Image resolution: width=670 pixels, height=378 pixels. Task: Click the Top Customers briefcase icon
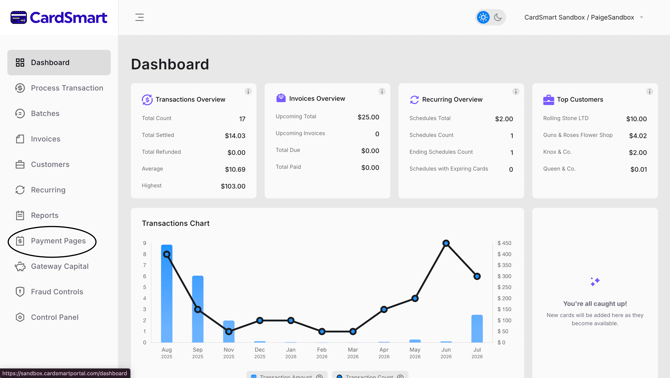coord(549,100)
